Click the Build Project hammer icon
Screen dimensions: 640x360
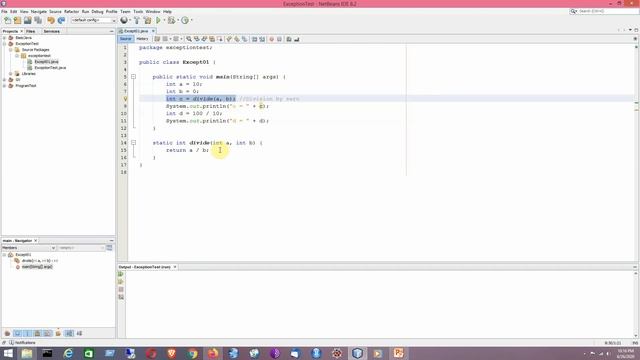(137, 20)
